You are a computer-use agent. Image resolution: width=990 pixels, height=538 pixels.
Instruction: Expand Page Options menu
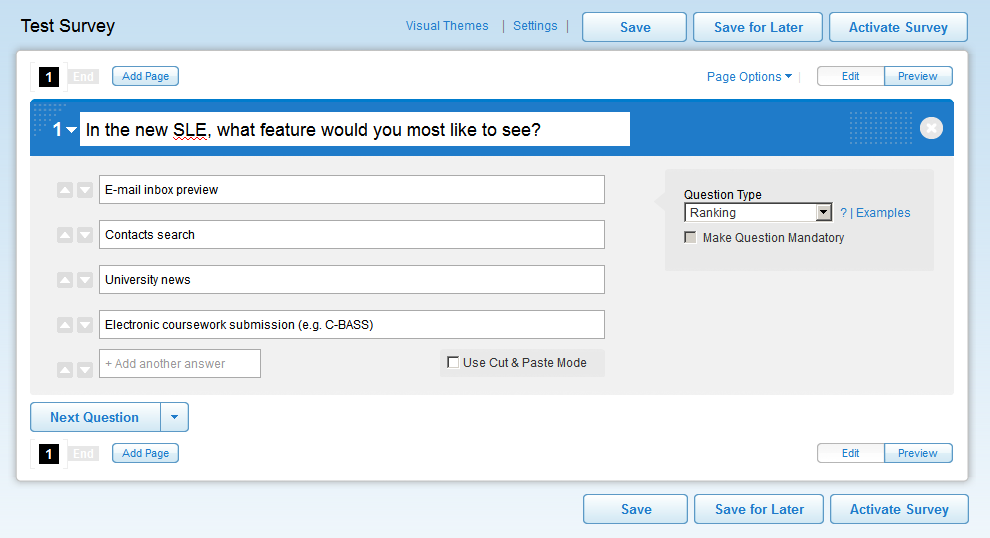pos(749,77)
